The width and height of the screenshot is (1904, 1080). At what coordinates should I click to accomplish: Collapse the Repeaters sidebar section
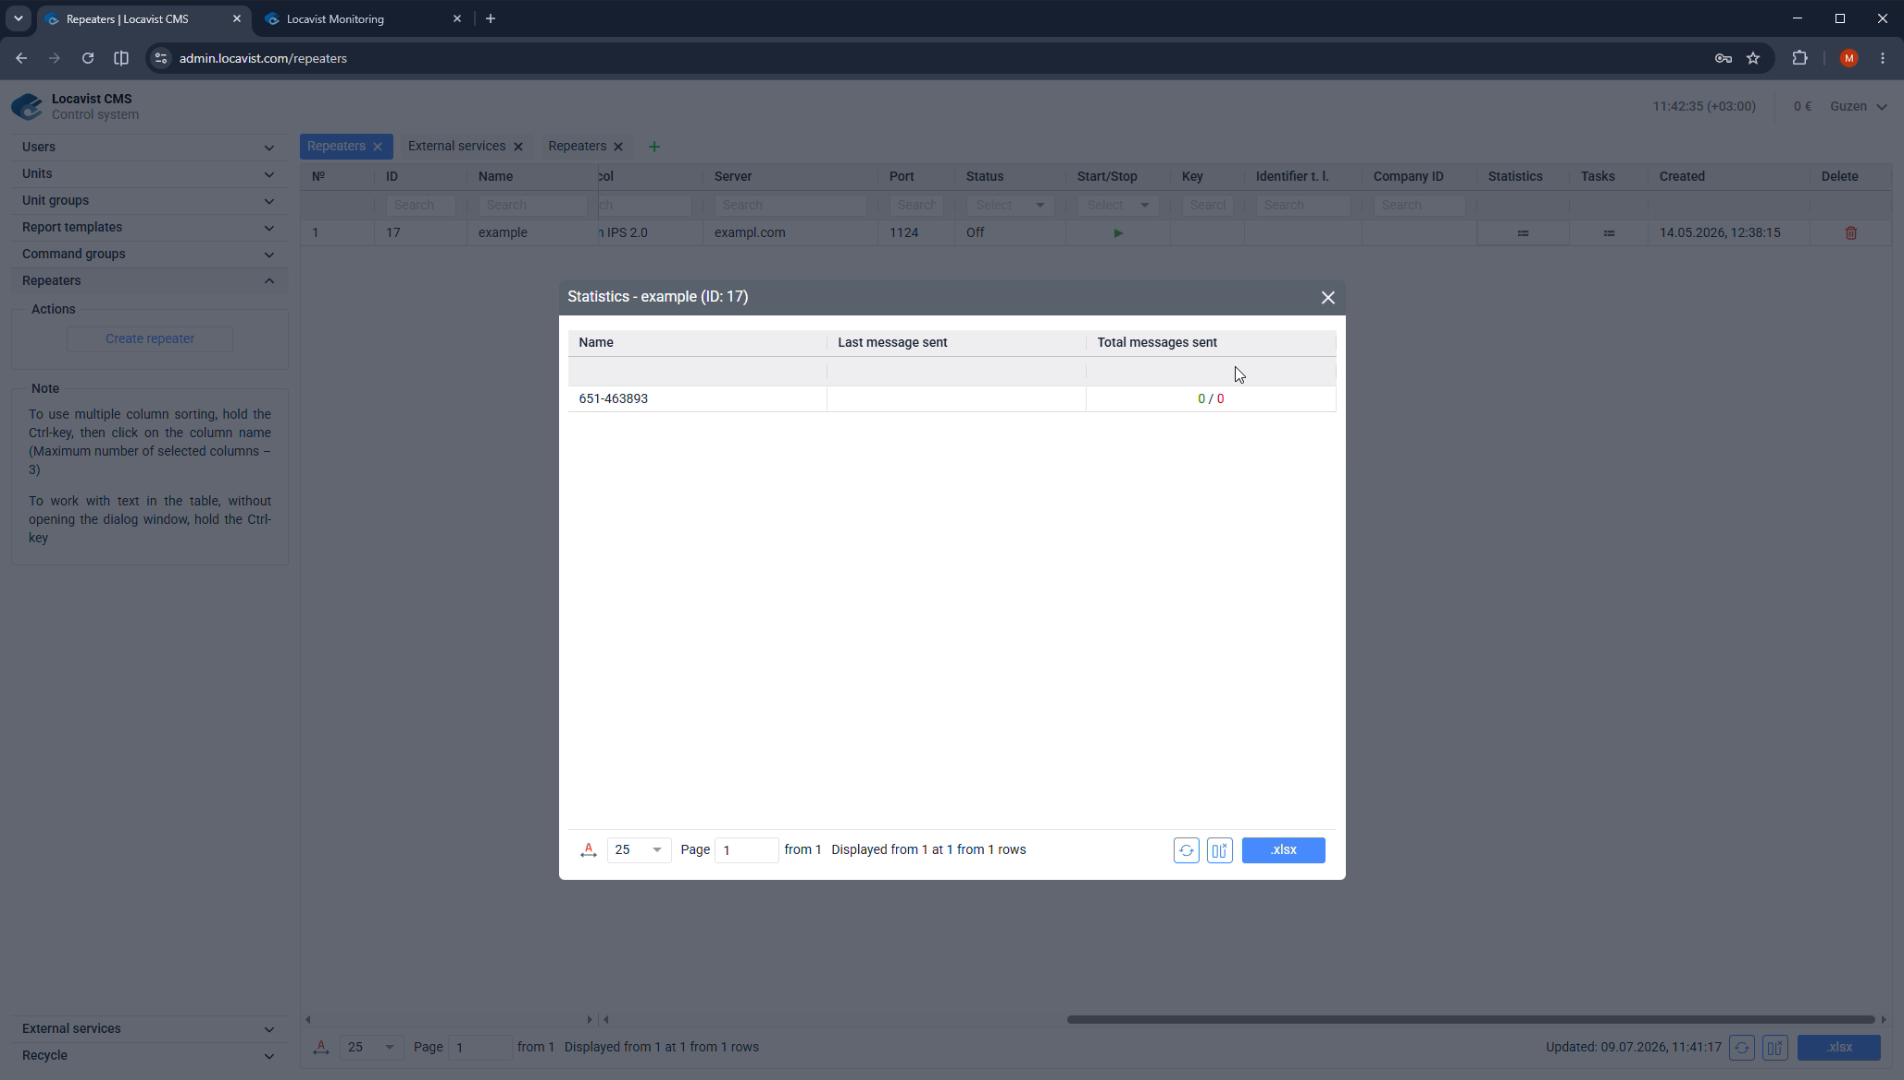tap(149, 281)
